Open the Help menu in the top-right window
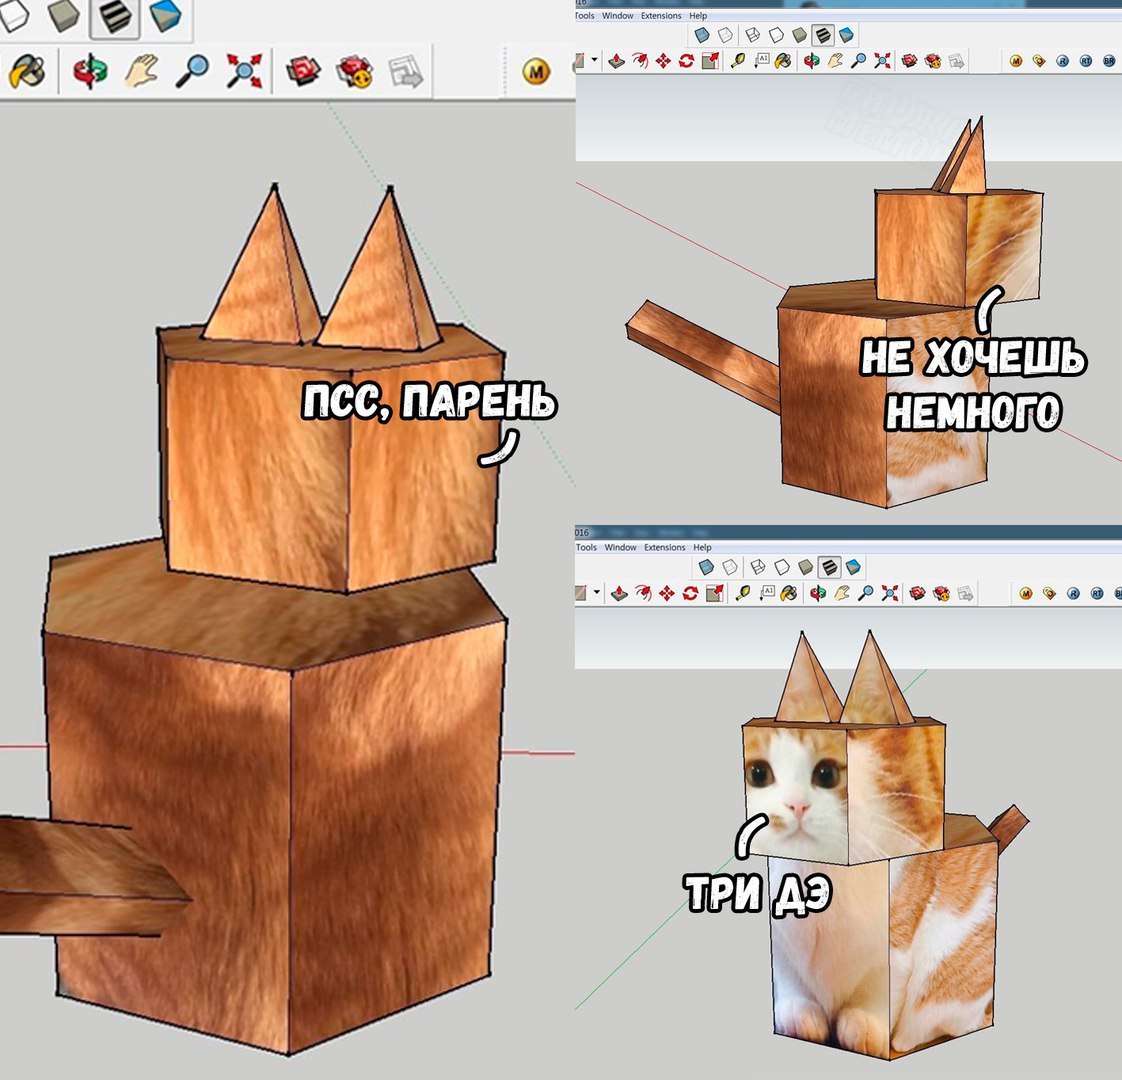 (699, 16)
